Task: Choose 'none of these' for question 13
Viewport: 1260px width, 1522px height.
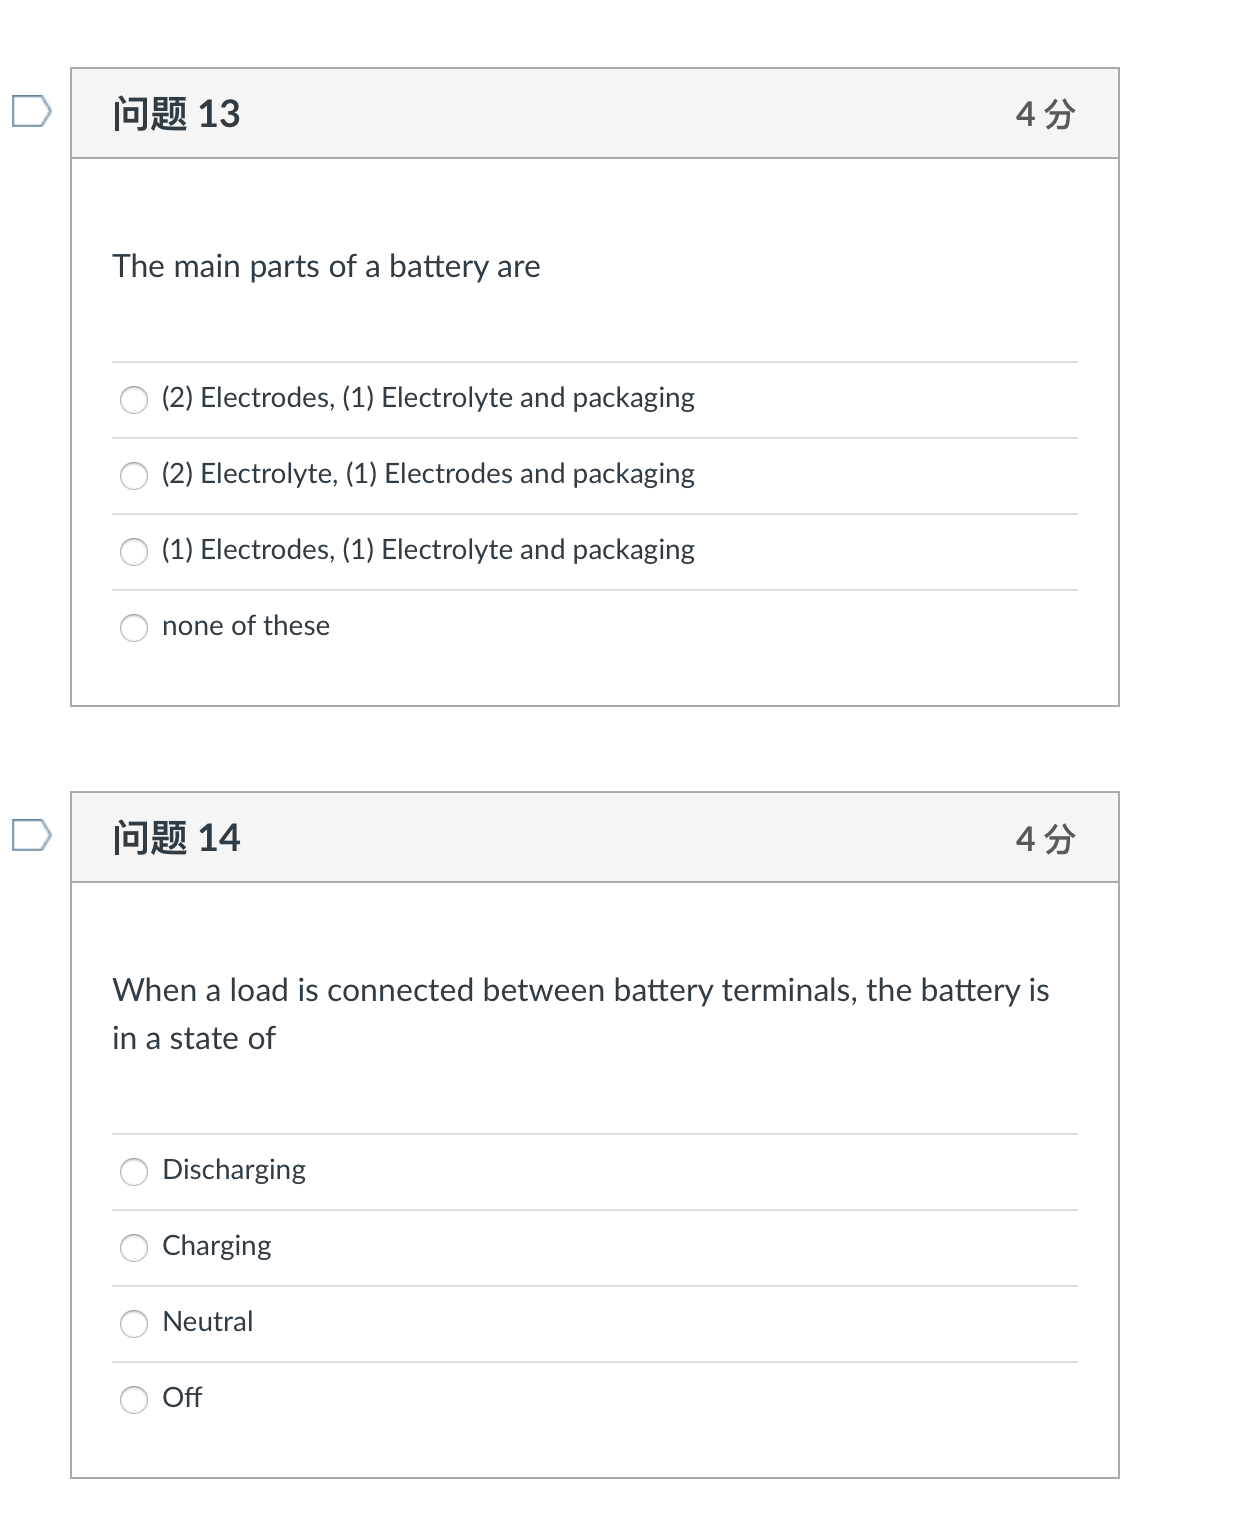Action: [134, 628]
